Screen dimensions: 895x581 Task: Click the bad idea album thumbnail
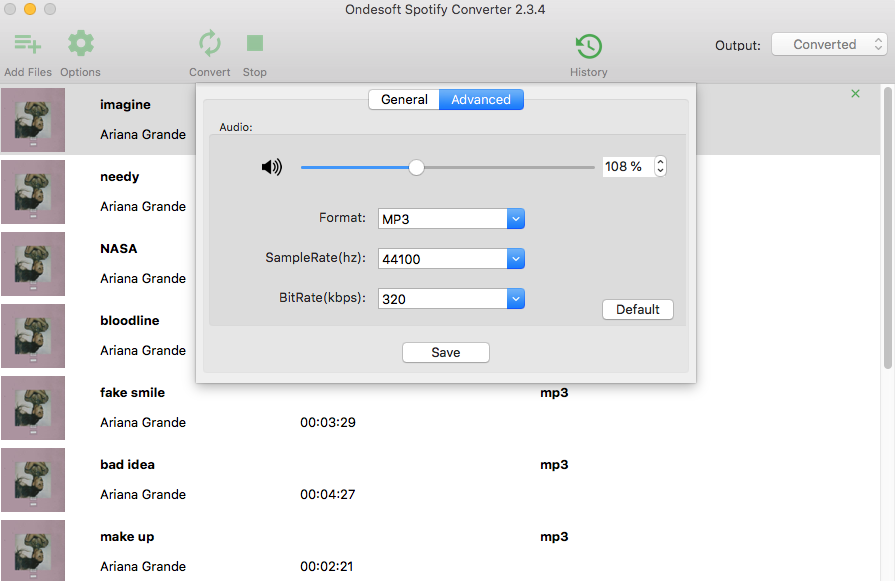coord(33,479)
